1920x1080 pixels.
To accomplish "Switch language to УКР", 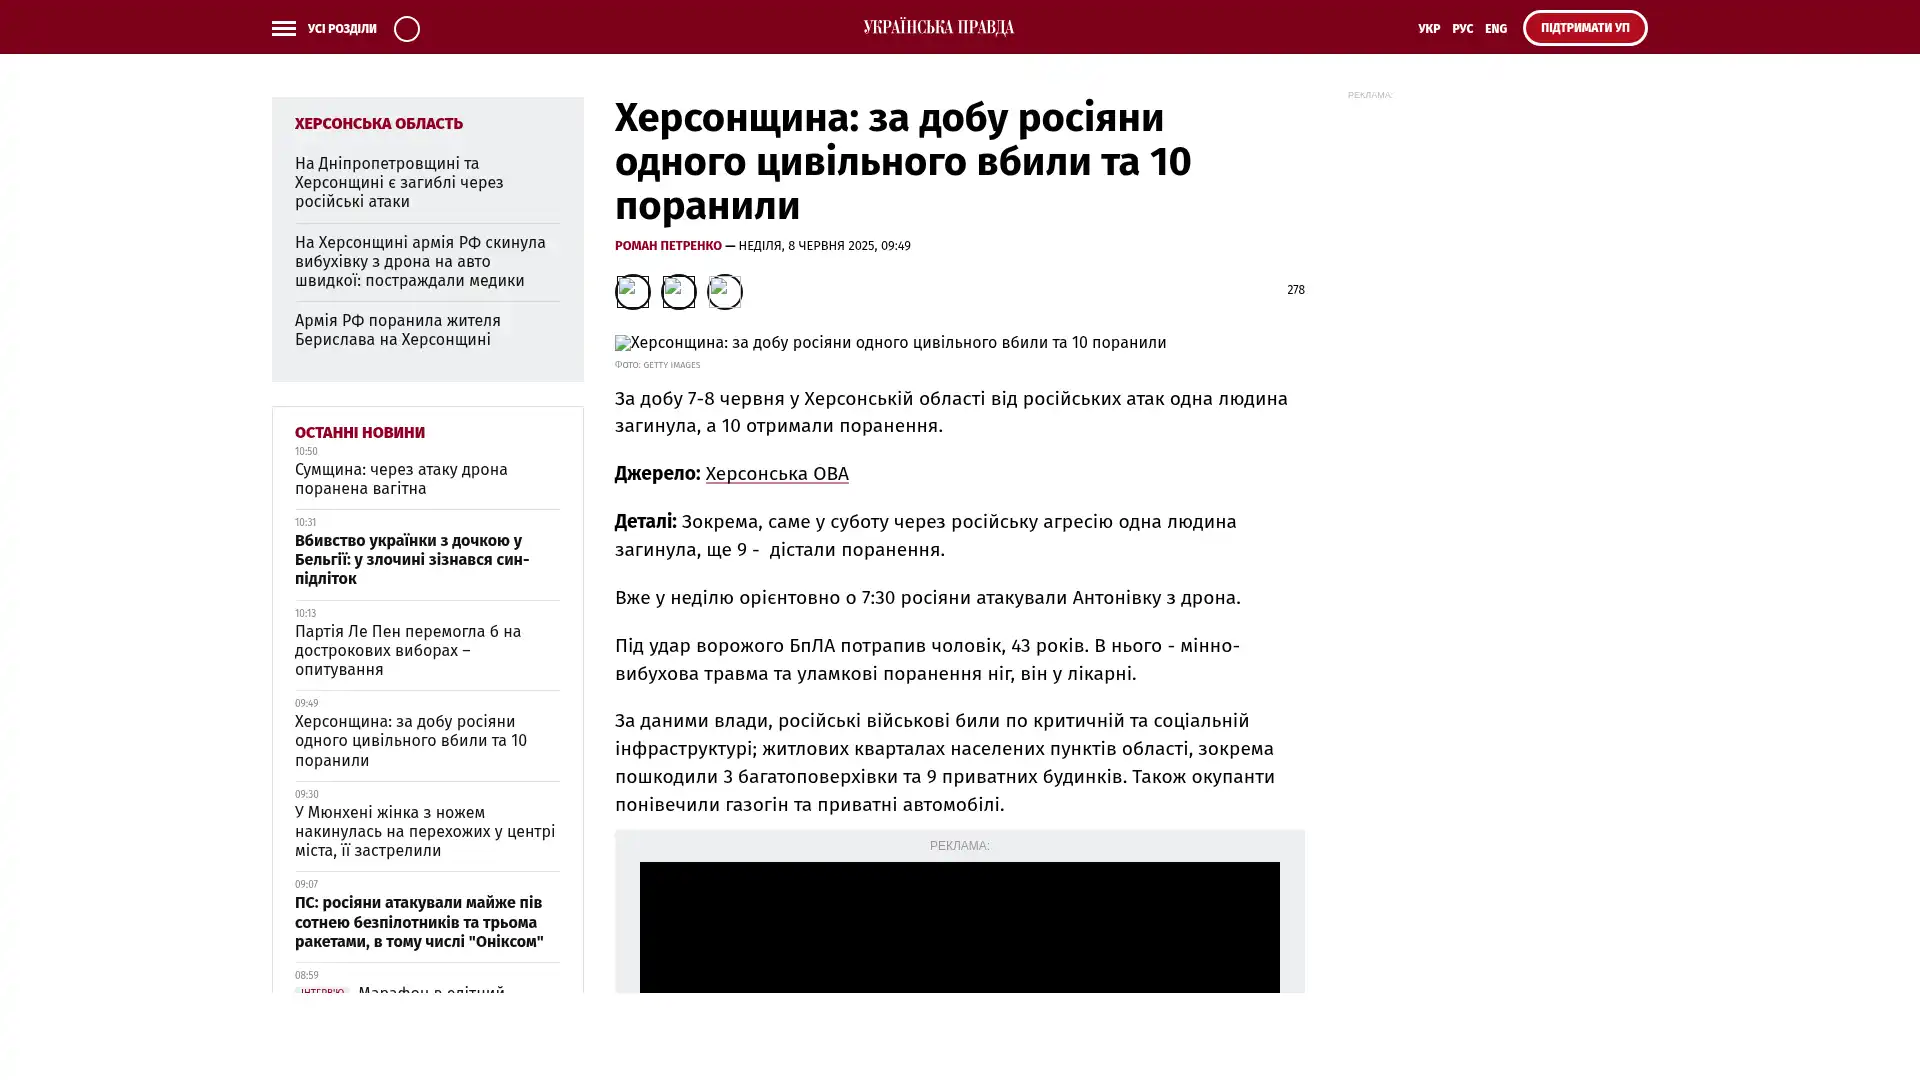I will coord(1428,28).
